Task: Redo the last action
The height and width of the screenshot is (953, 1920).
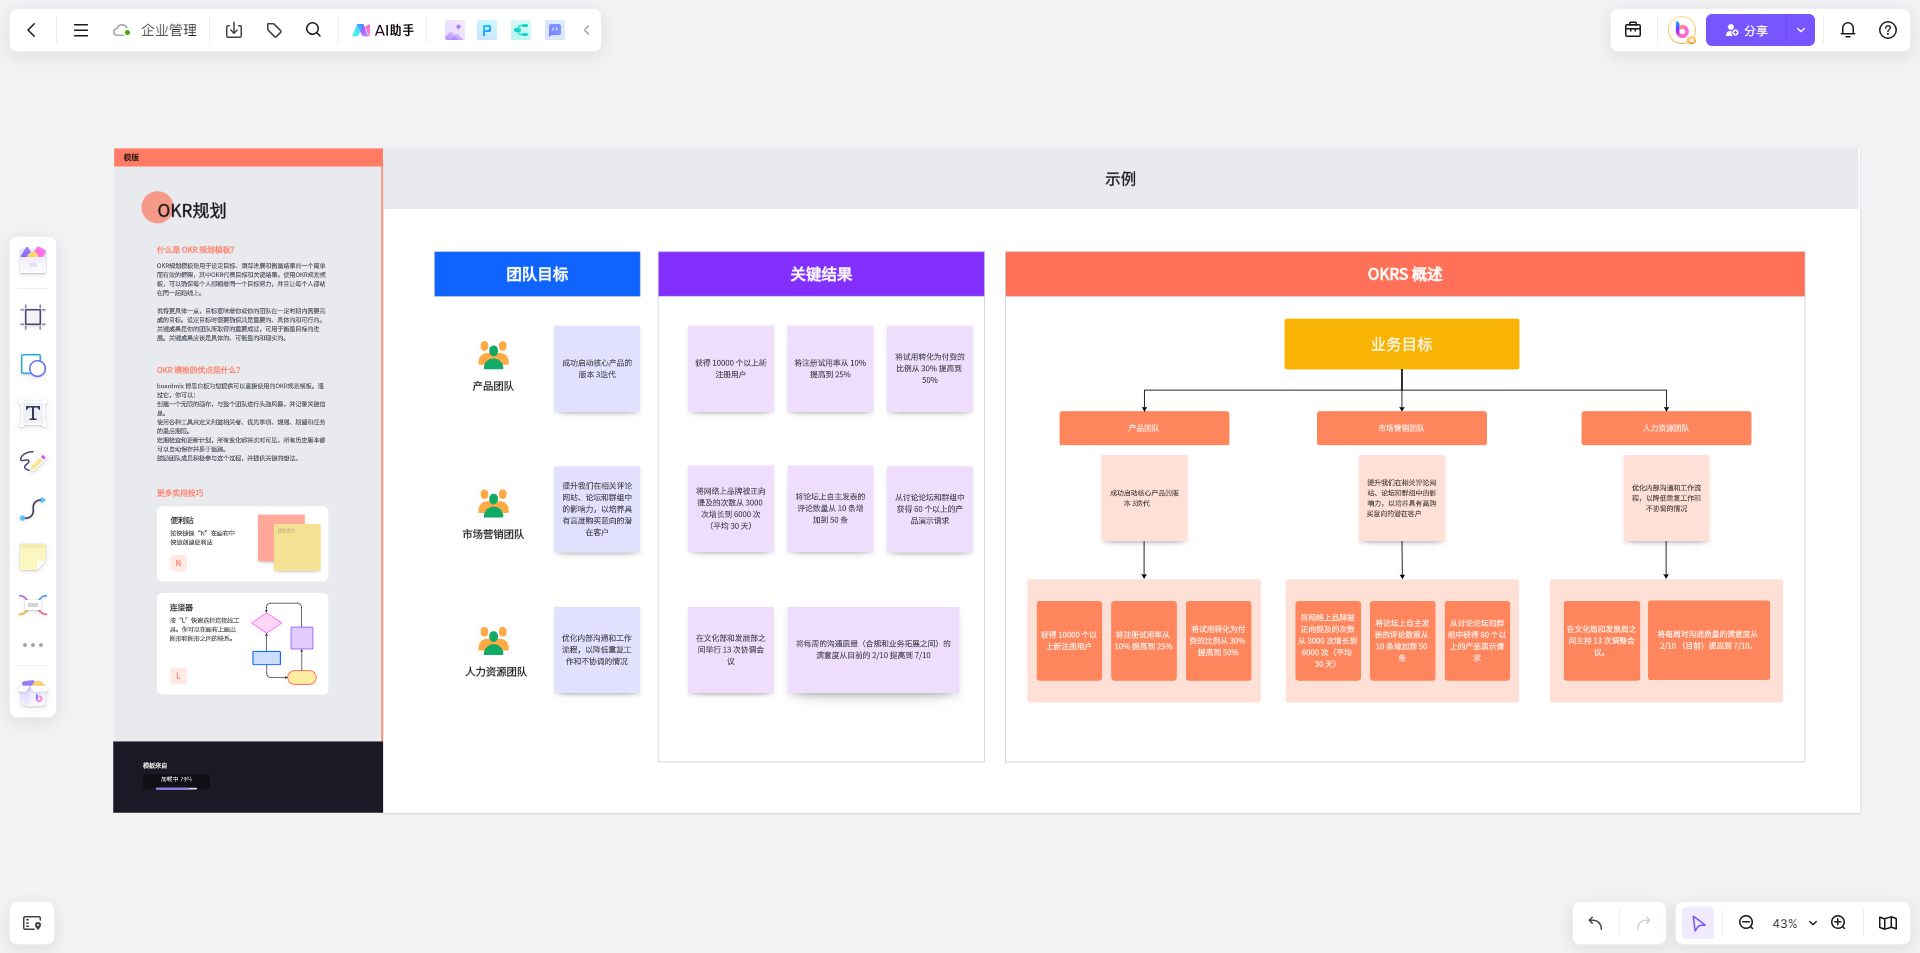Action: pyautogui.click(x=1643, y=923)
